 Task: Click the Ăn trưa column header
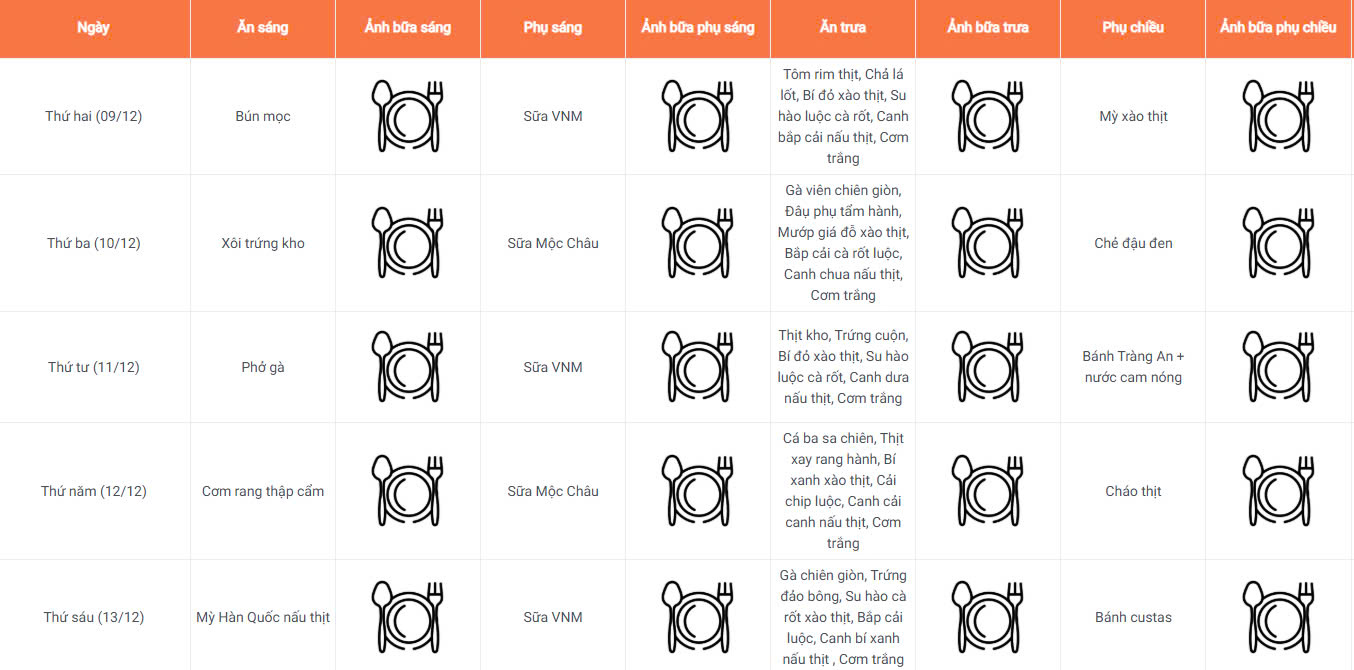843,28
